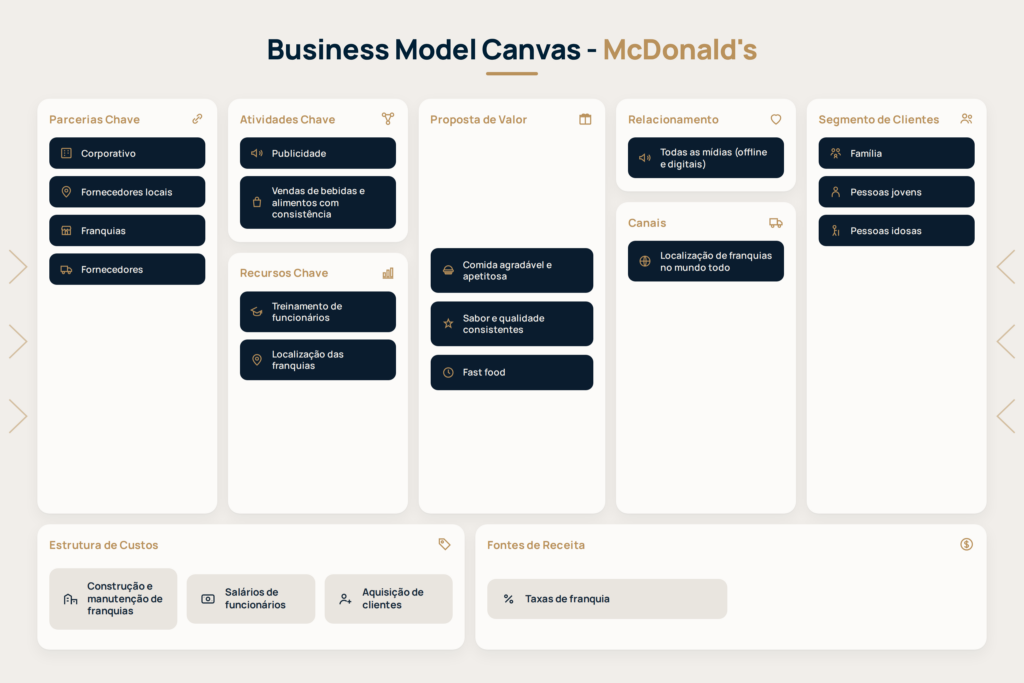Click the gift icon in Proposta de Valor

coord(585,119)
